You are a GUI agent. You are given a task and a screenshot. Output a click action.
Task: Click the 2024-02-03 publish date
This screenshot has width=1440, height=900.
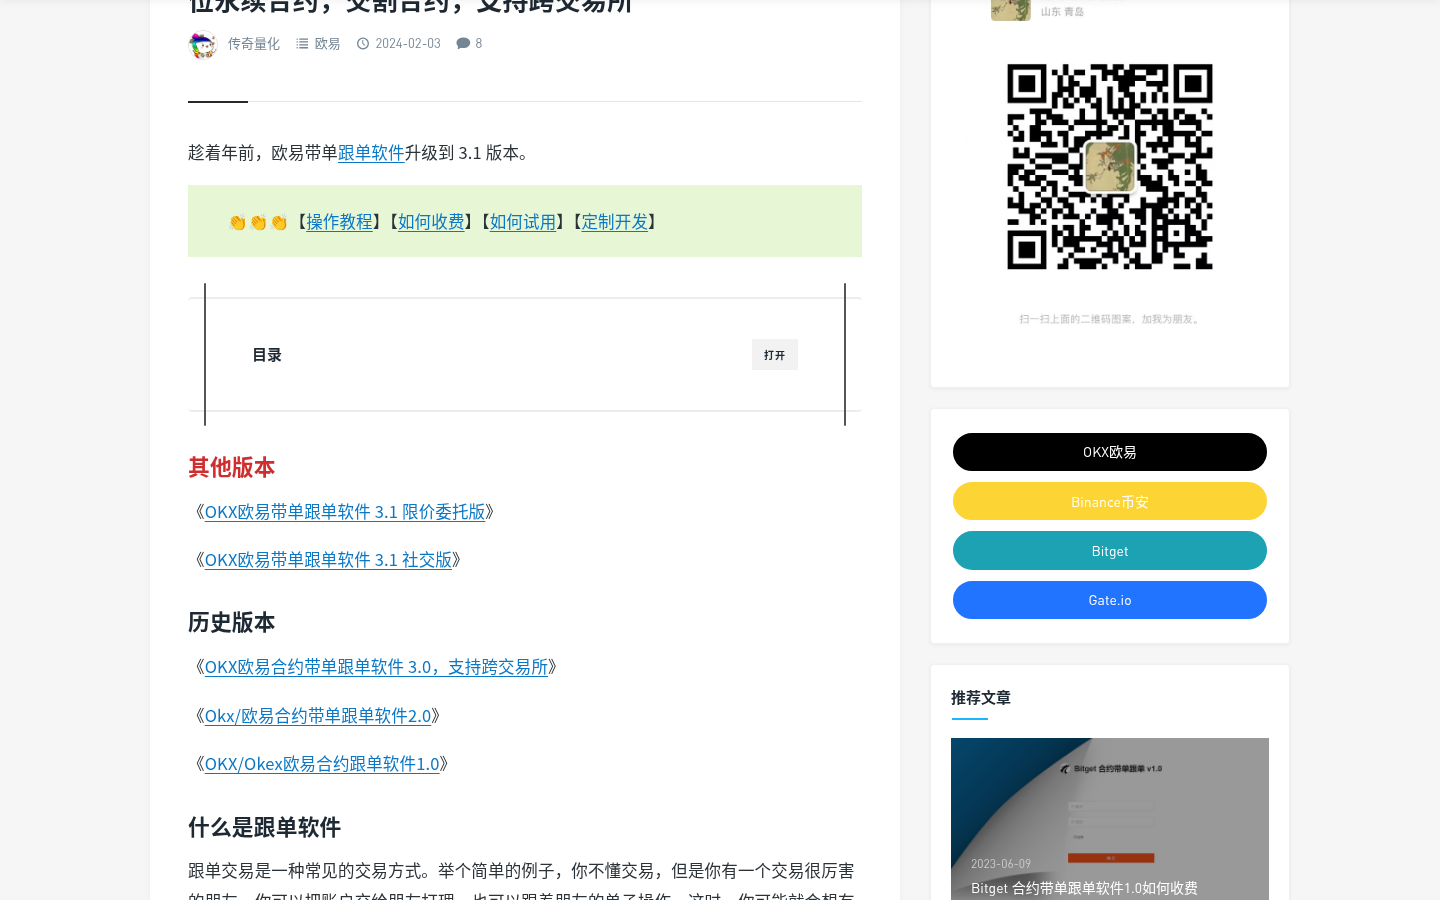(408, 44)
